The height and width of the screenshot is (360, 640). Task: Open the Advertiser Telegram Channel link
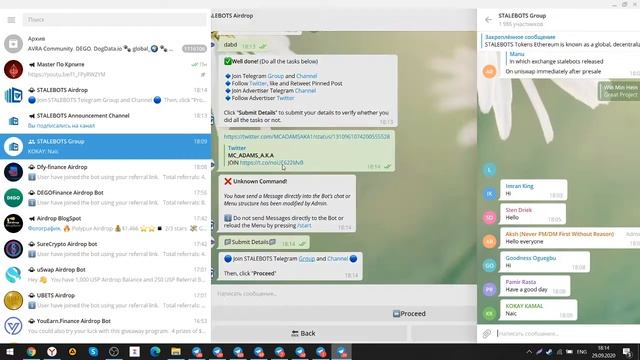click(x=305, y=91)
